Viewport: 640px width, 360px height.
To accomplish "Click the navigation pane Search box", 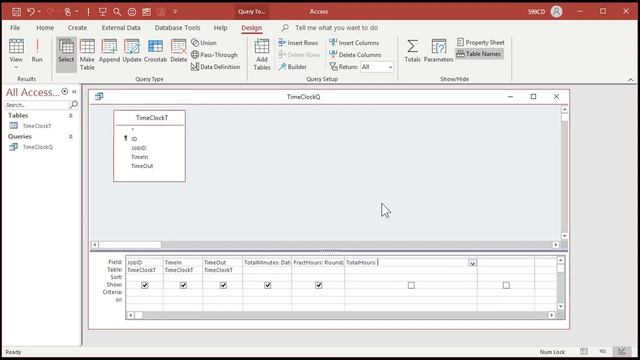I will (37, 105).
